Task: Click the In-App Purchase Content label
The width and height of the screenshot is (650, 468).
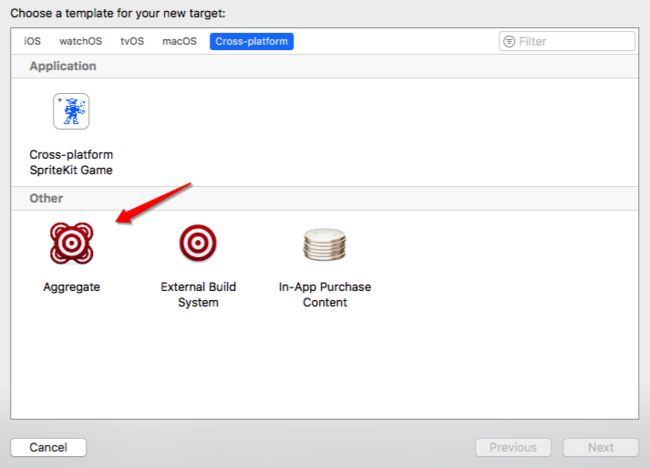Action: coord(325,294)
